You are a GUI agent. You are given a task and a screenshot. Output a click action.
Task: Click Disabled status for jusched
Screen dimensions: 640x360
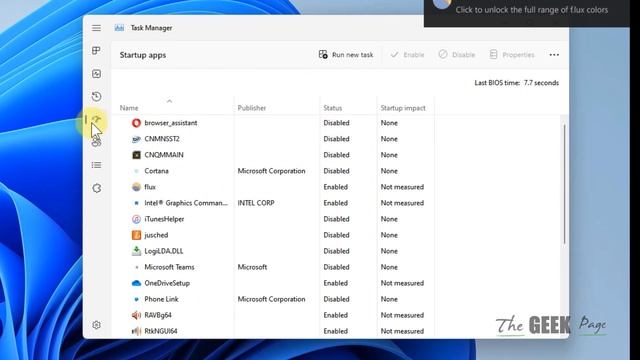click(x=336, y=235)
